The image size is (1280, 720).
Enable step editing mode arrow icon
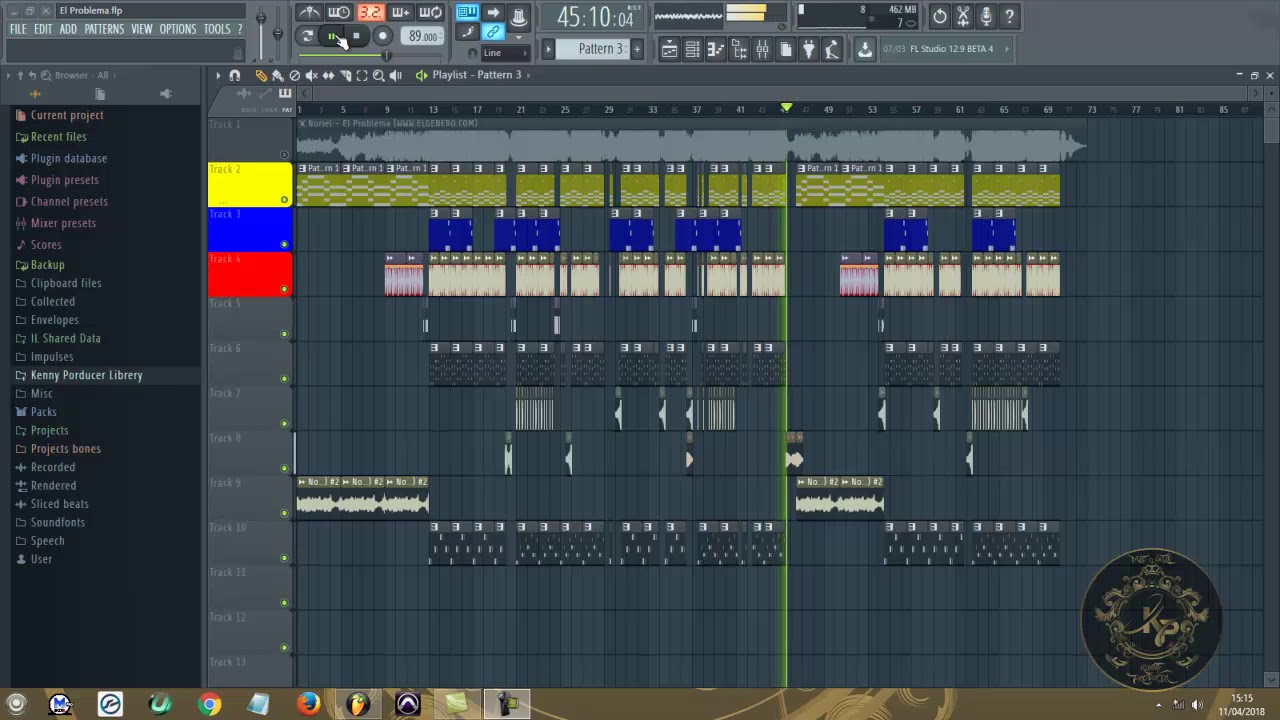(x=493, y=13)
